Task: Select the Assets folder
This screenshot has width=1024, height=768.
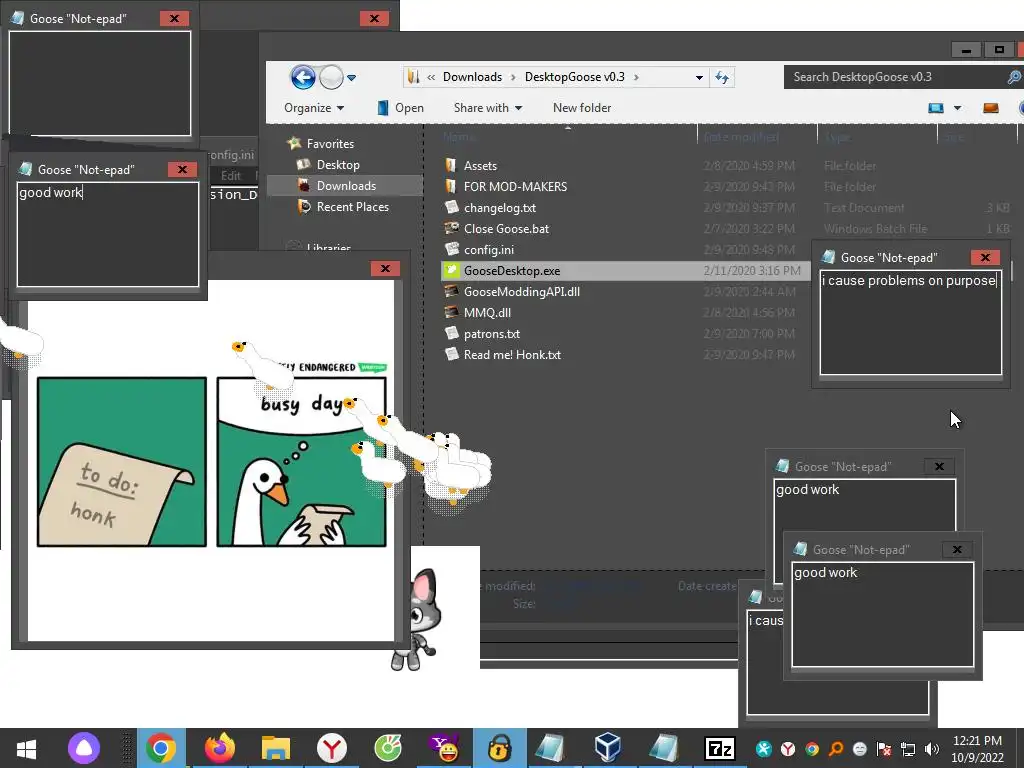Action: [480, 166]
